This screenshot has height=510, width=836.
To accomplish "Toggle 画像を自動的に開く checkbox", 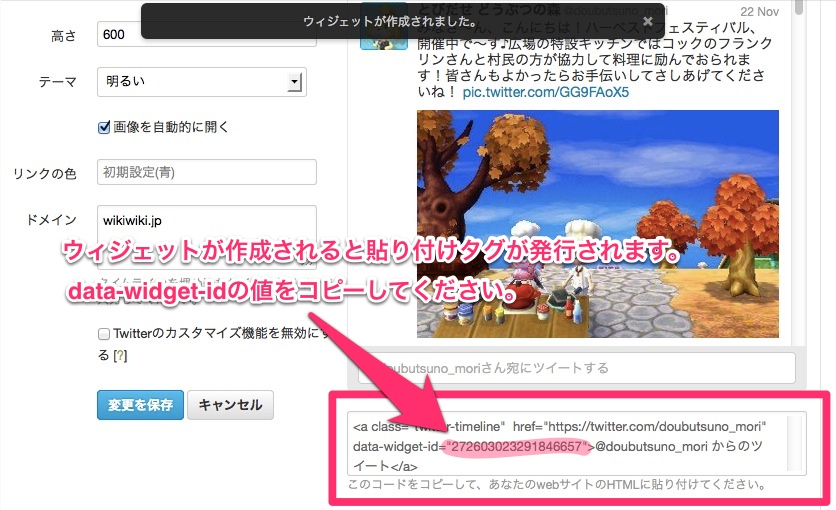I will point(104,127).
